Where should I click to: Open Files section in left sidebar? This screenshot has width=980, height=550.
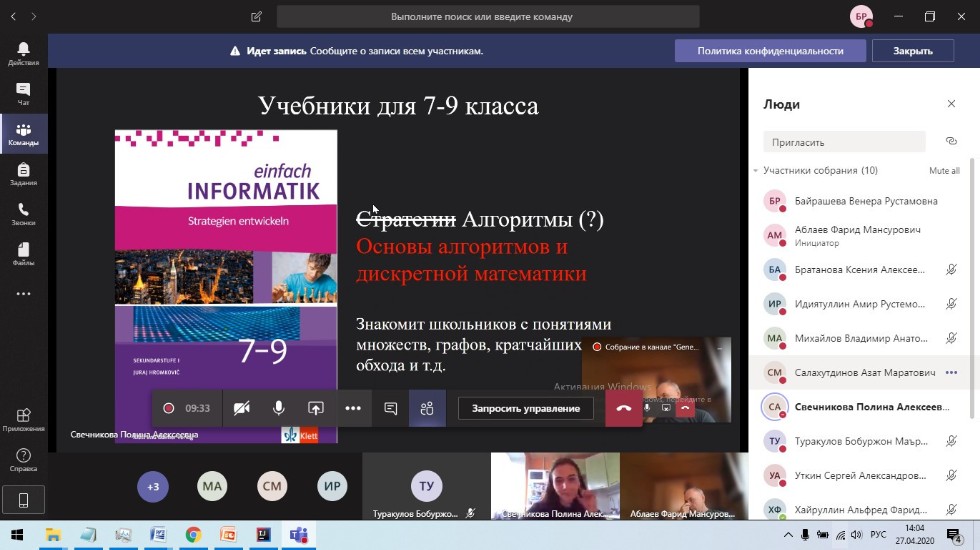click(23, 254)
